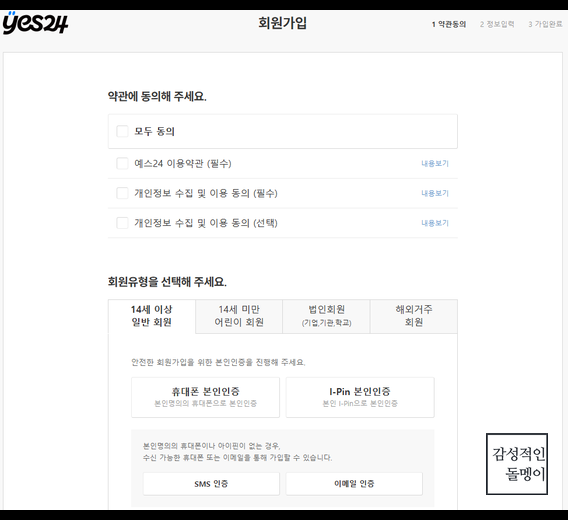Choose I-Pin 본인인증
Screen dimensions: 568x520
(360, 397)
